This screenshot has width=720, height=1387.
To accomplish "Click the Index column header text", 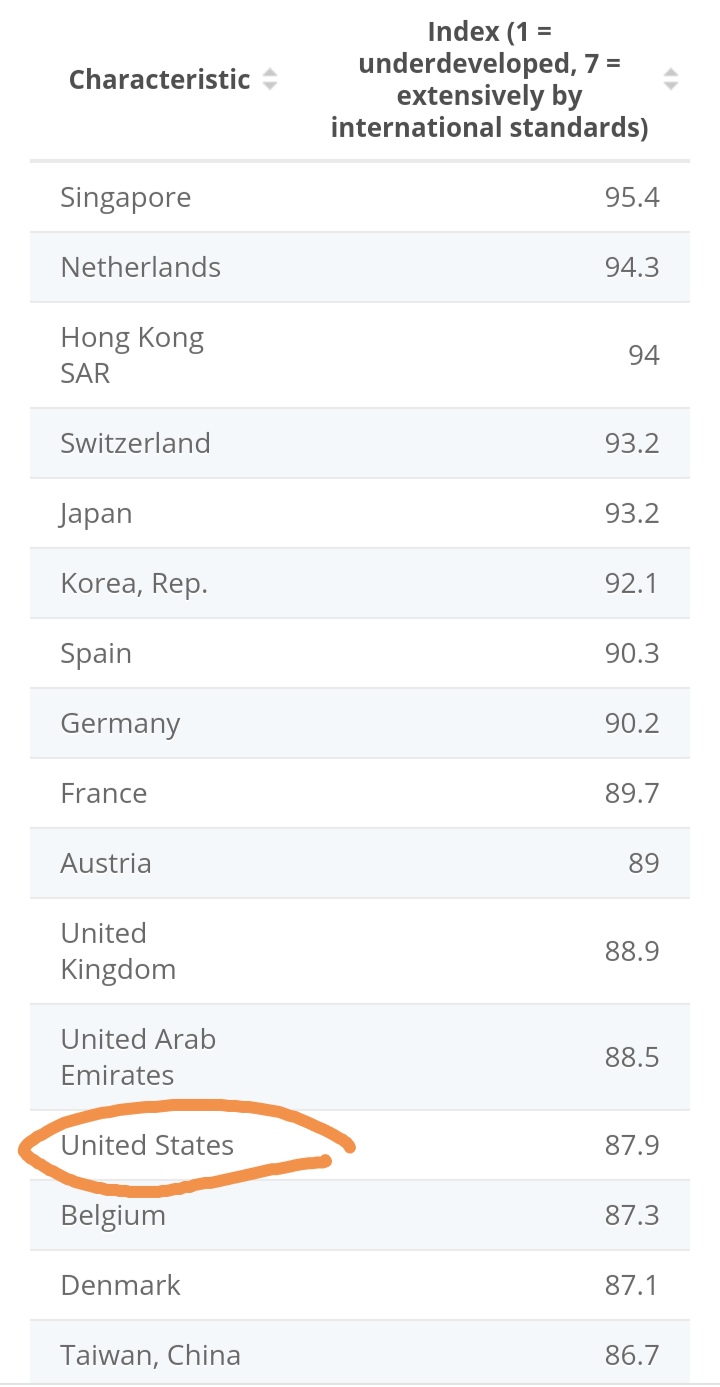I will click(490, 79).
